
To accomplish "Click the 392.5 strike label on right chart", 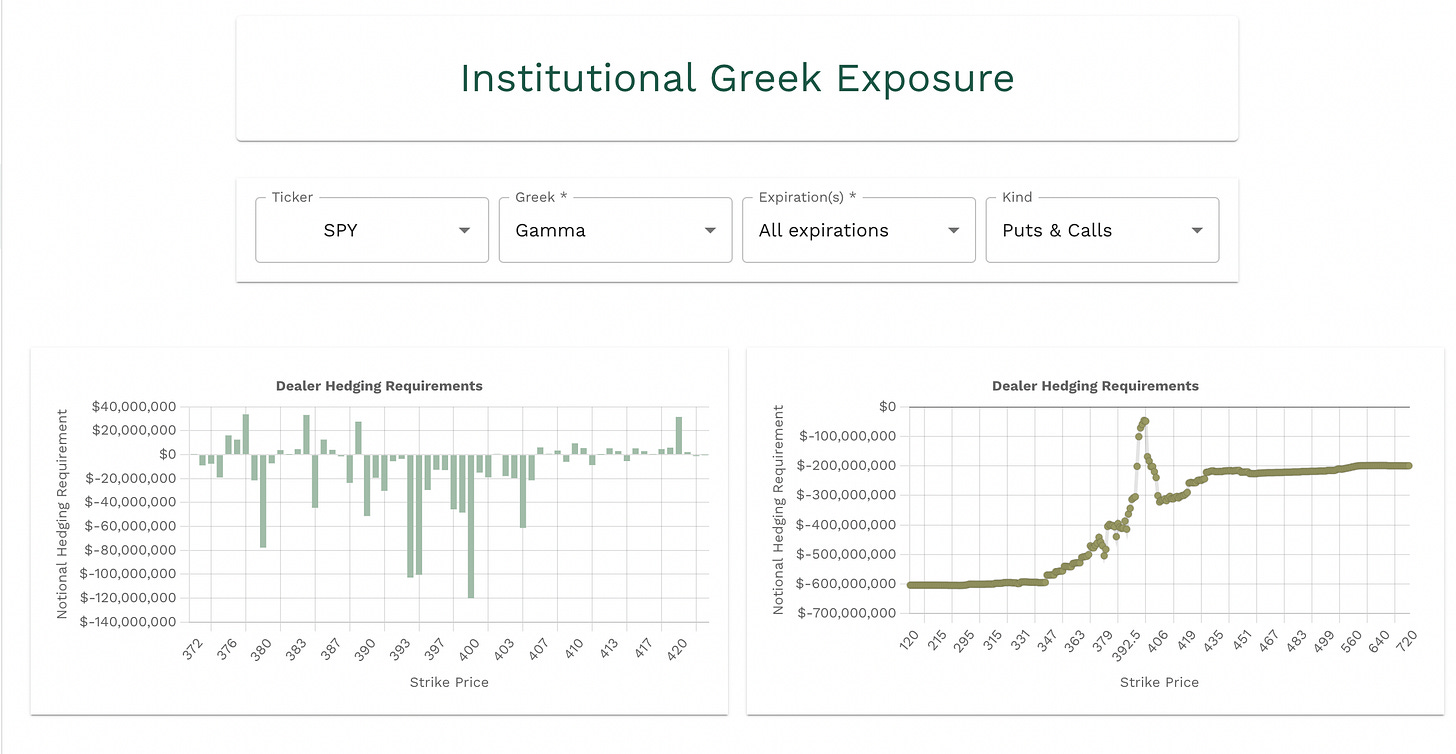I will click(1128, 644).
